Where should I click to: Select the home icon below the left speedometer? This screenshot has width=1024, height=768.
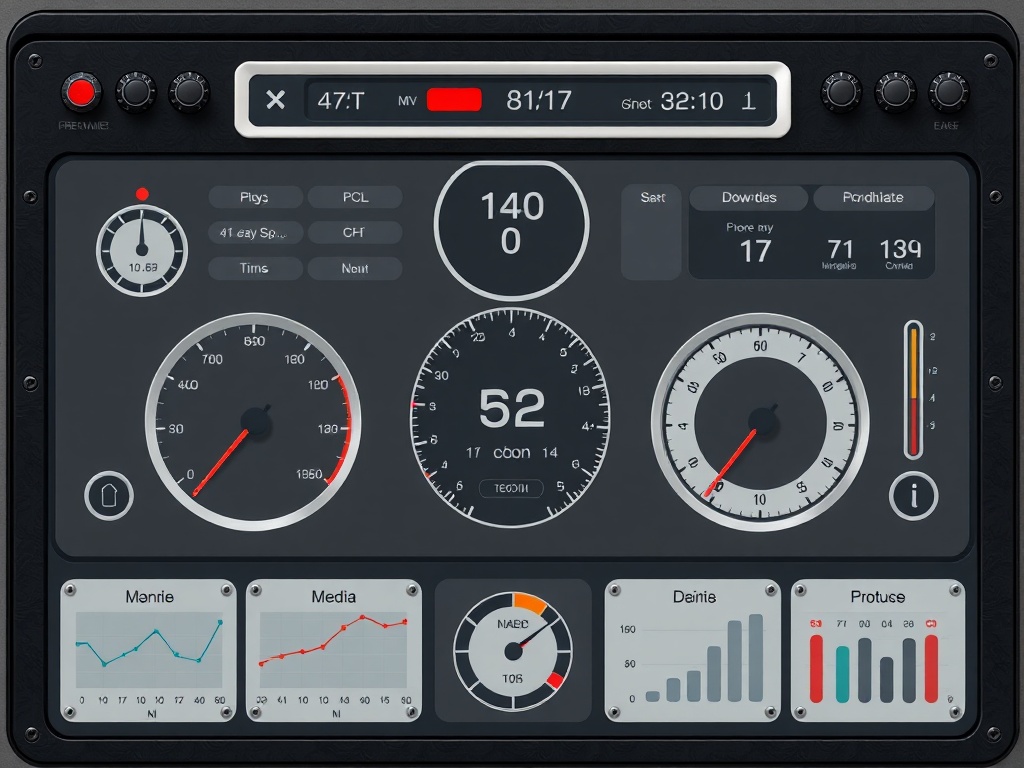(x=108, y=495)
